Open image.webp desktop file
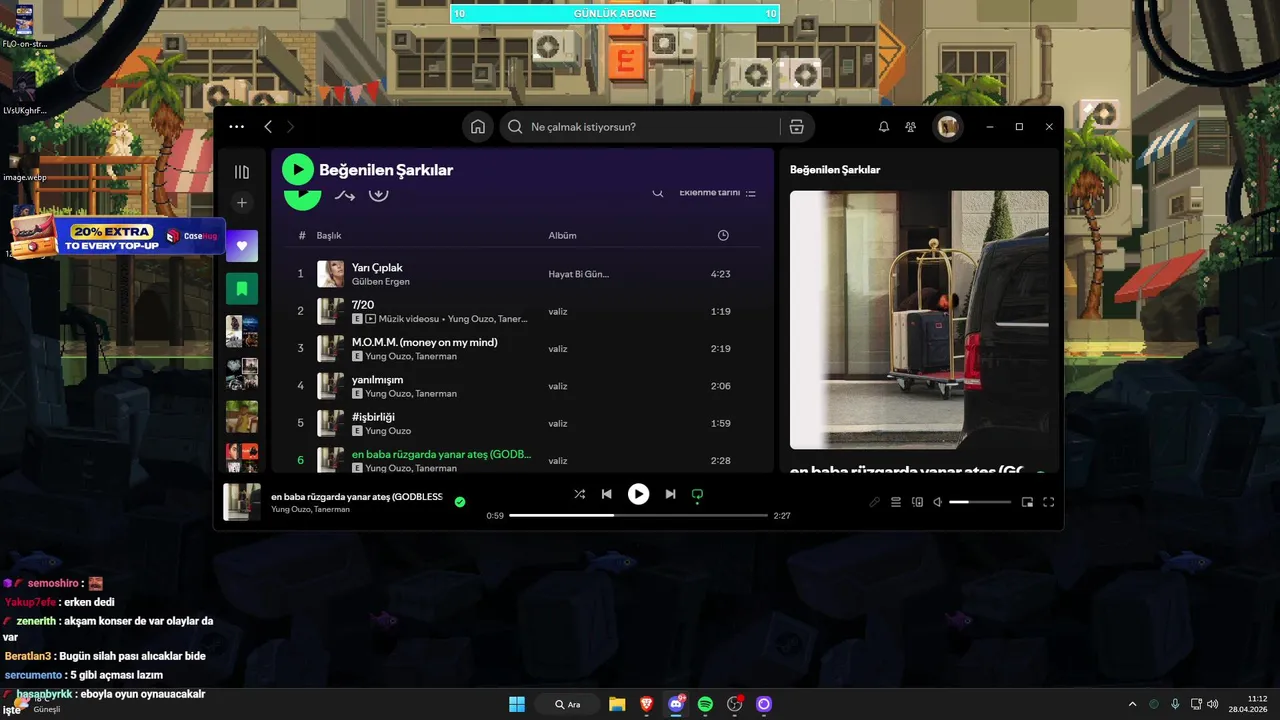 24,164
